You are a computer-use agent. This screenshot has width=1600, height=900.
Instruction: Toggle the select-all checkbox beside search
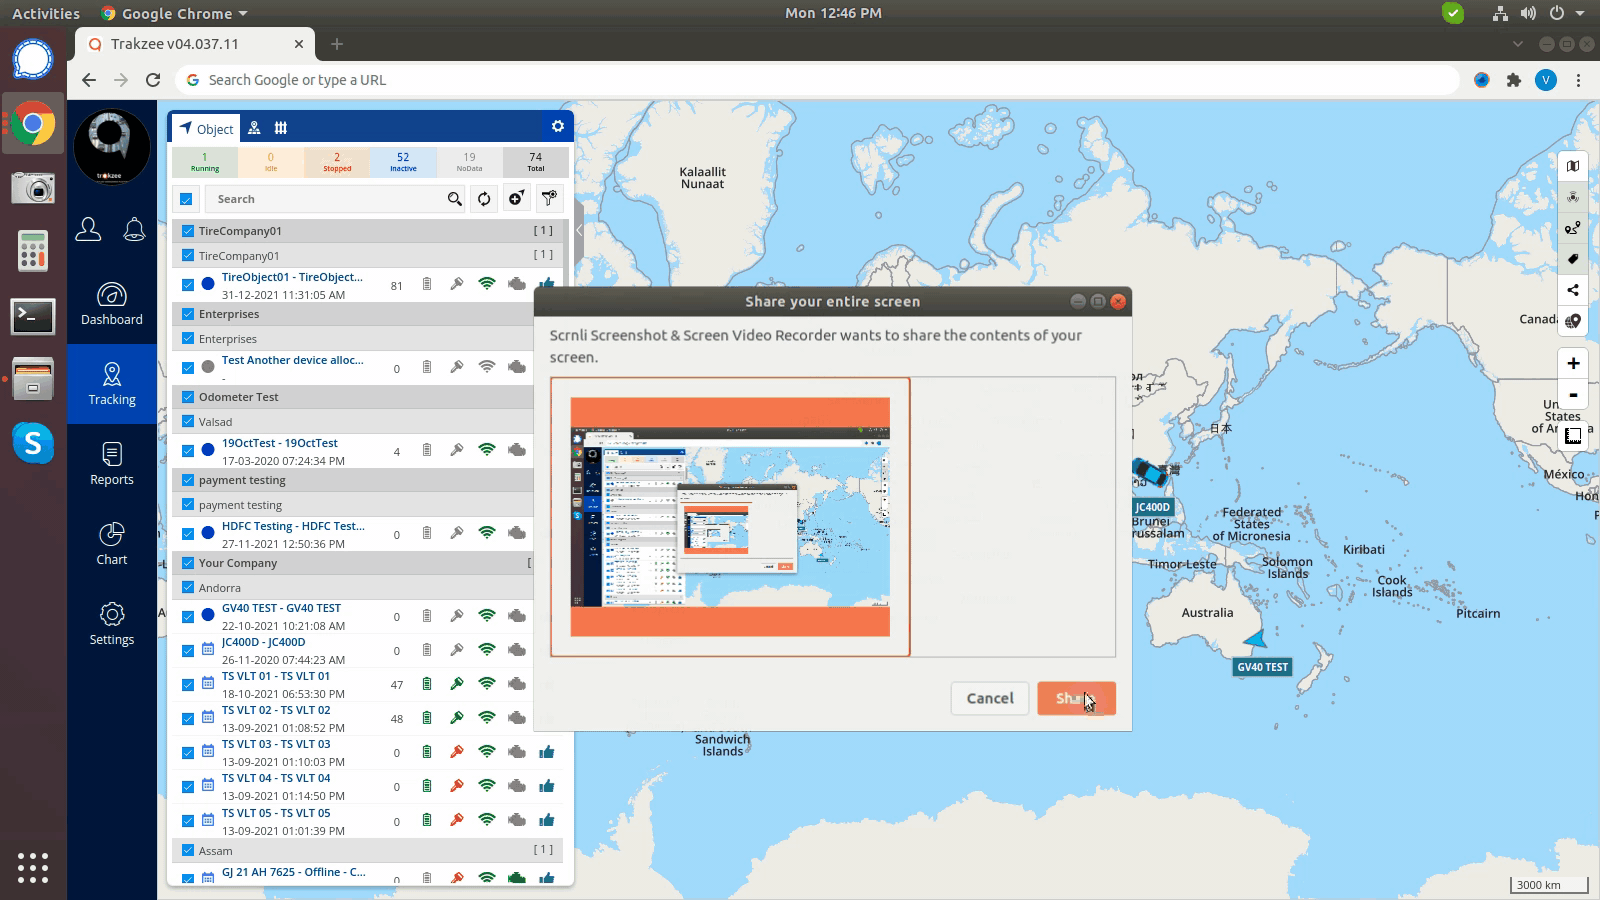tap(186, 199)
